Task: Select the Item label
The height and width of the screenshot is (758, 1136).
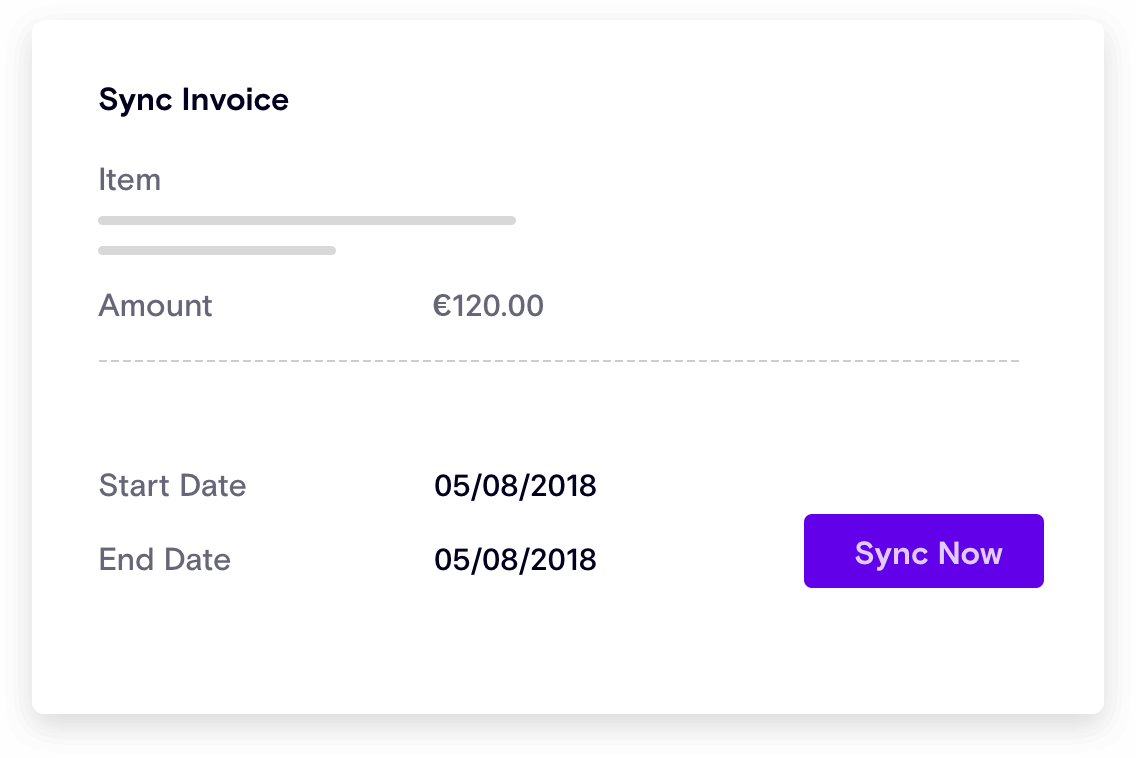Action: coord(129,180)
